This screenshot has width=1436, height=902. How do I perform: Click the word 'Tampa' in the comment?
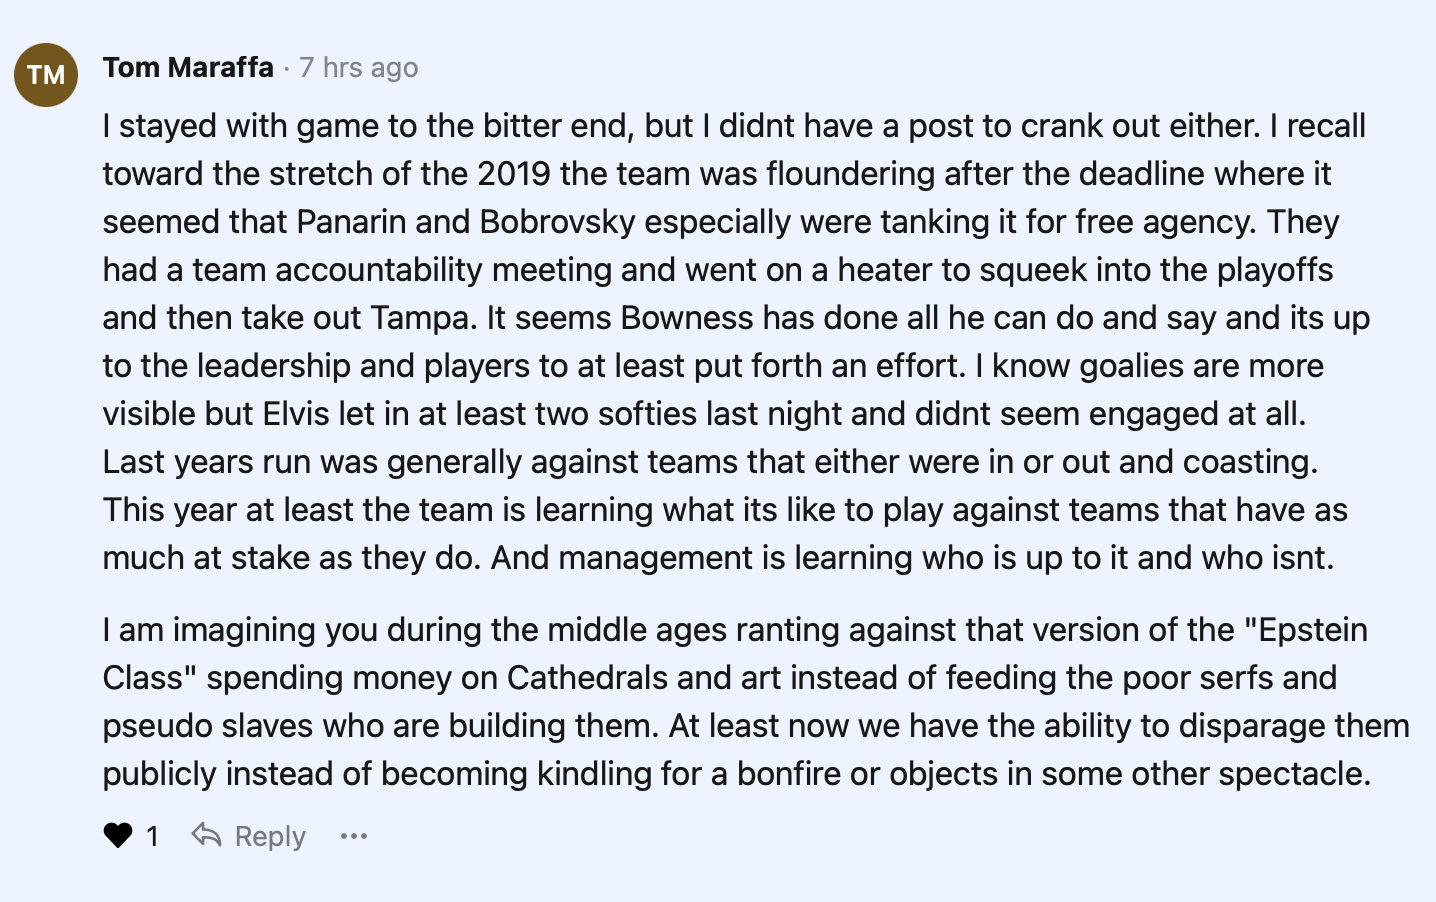click(x=421, y=317)
